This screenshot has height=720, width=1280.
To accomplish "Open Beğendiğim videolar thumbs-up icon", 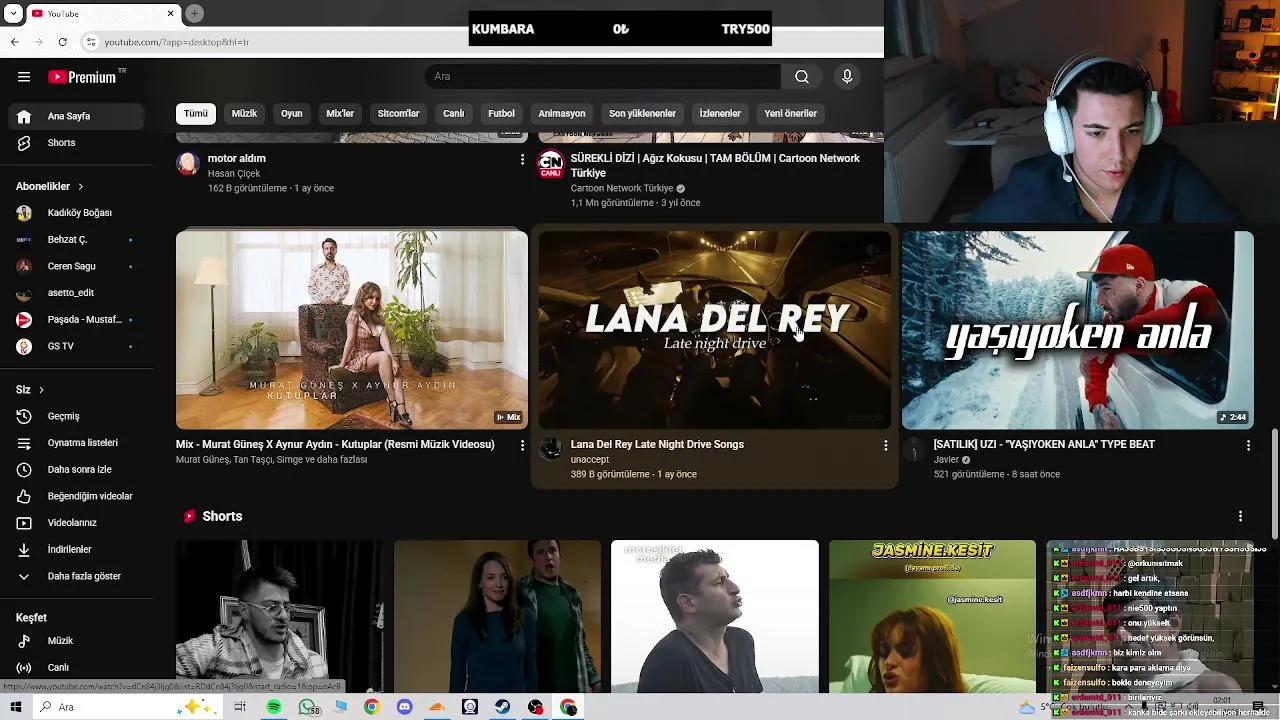I will point(24,496).
